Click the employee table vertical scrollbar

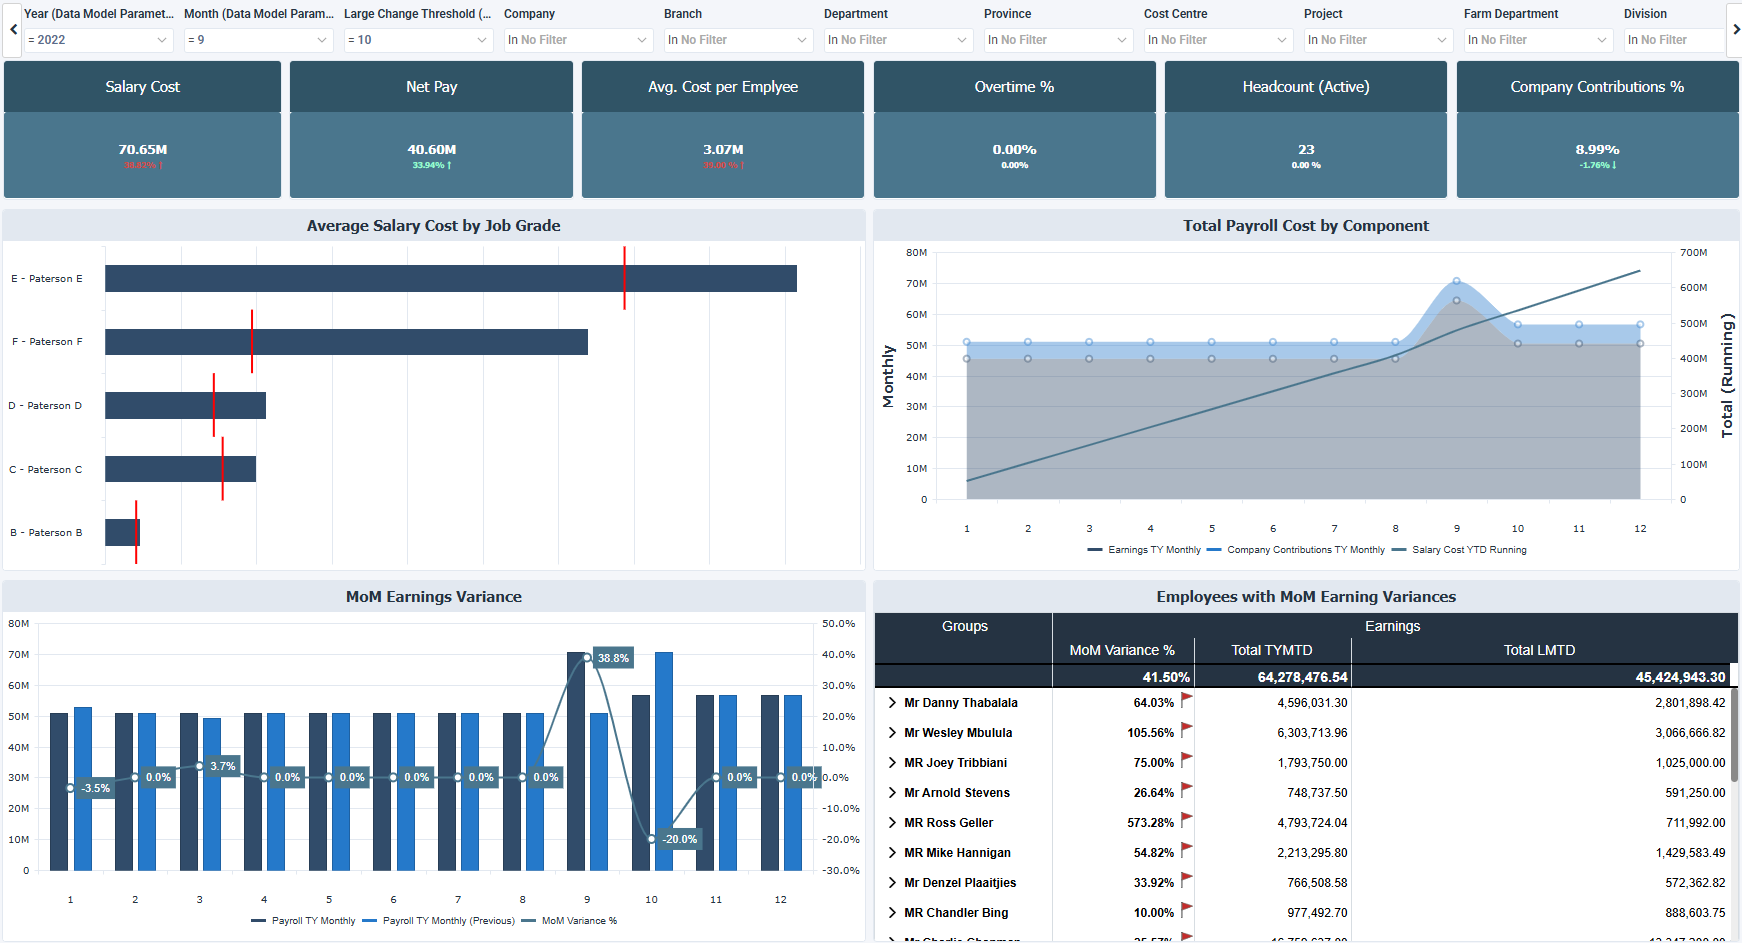tap(1734, 735)
